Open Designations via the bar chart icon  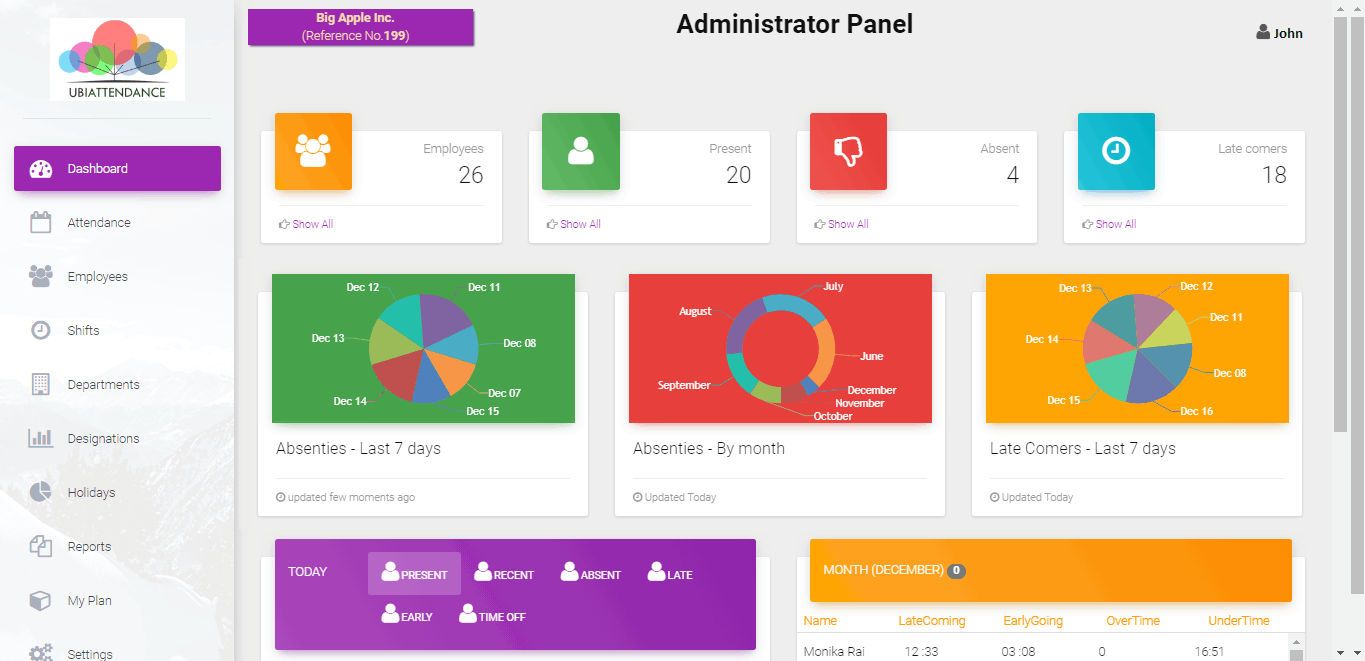40,438
